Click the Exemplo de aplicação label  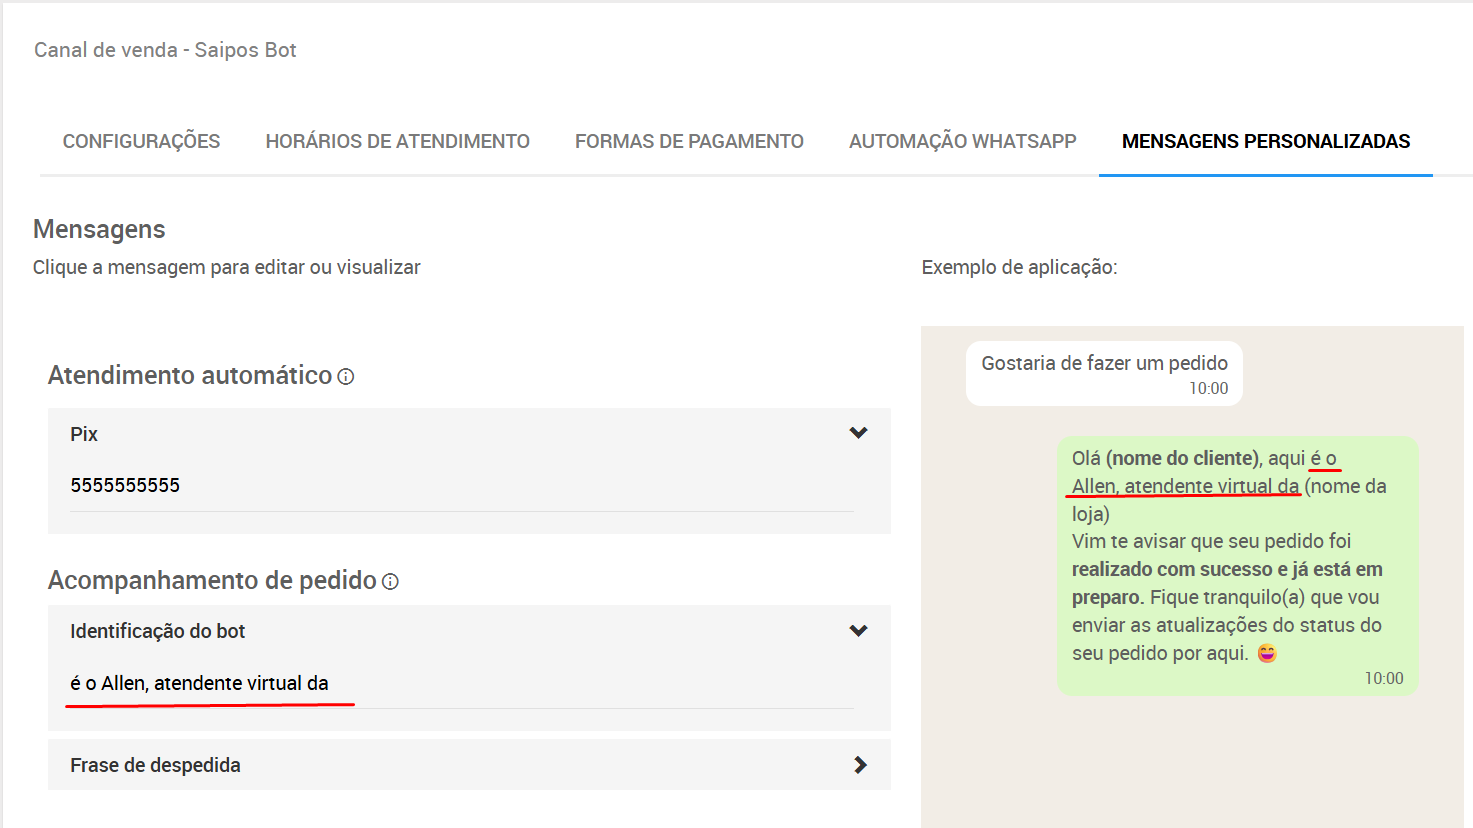click(x=1019, y=267)
